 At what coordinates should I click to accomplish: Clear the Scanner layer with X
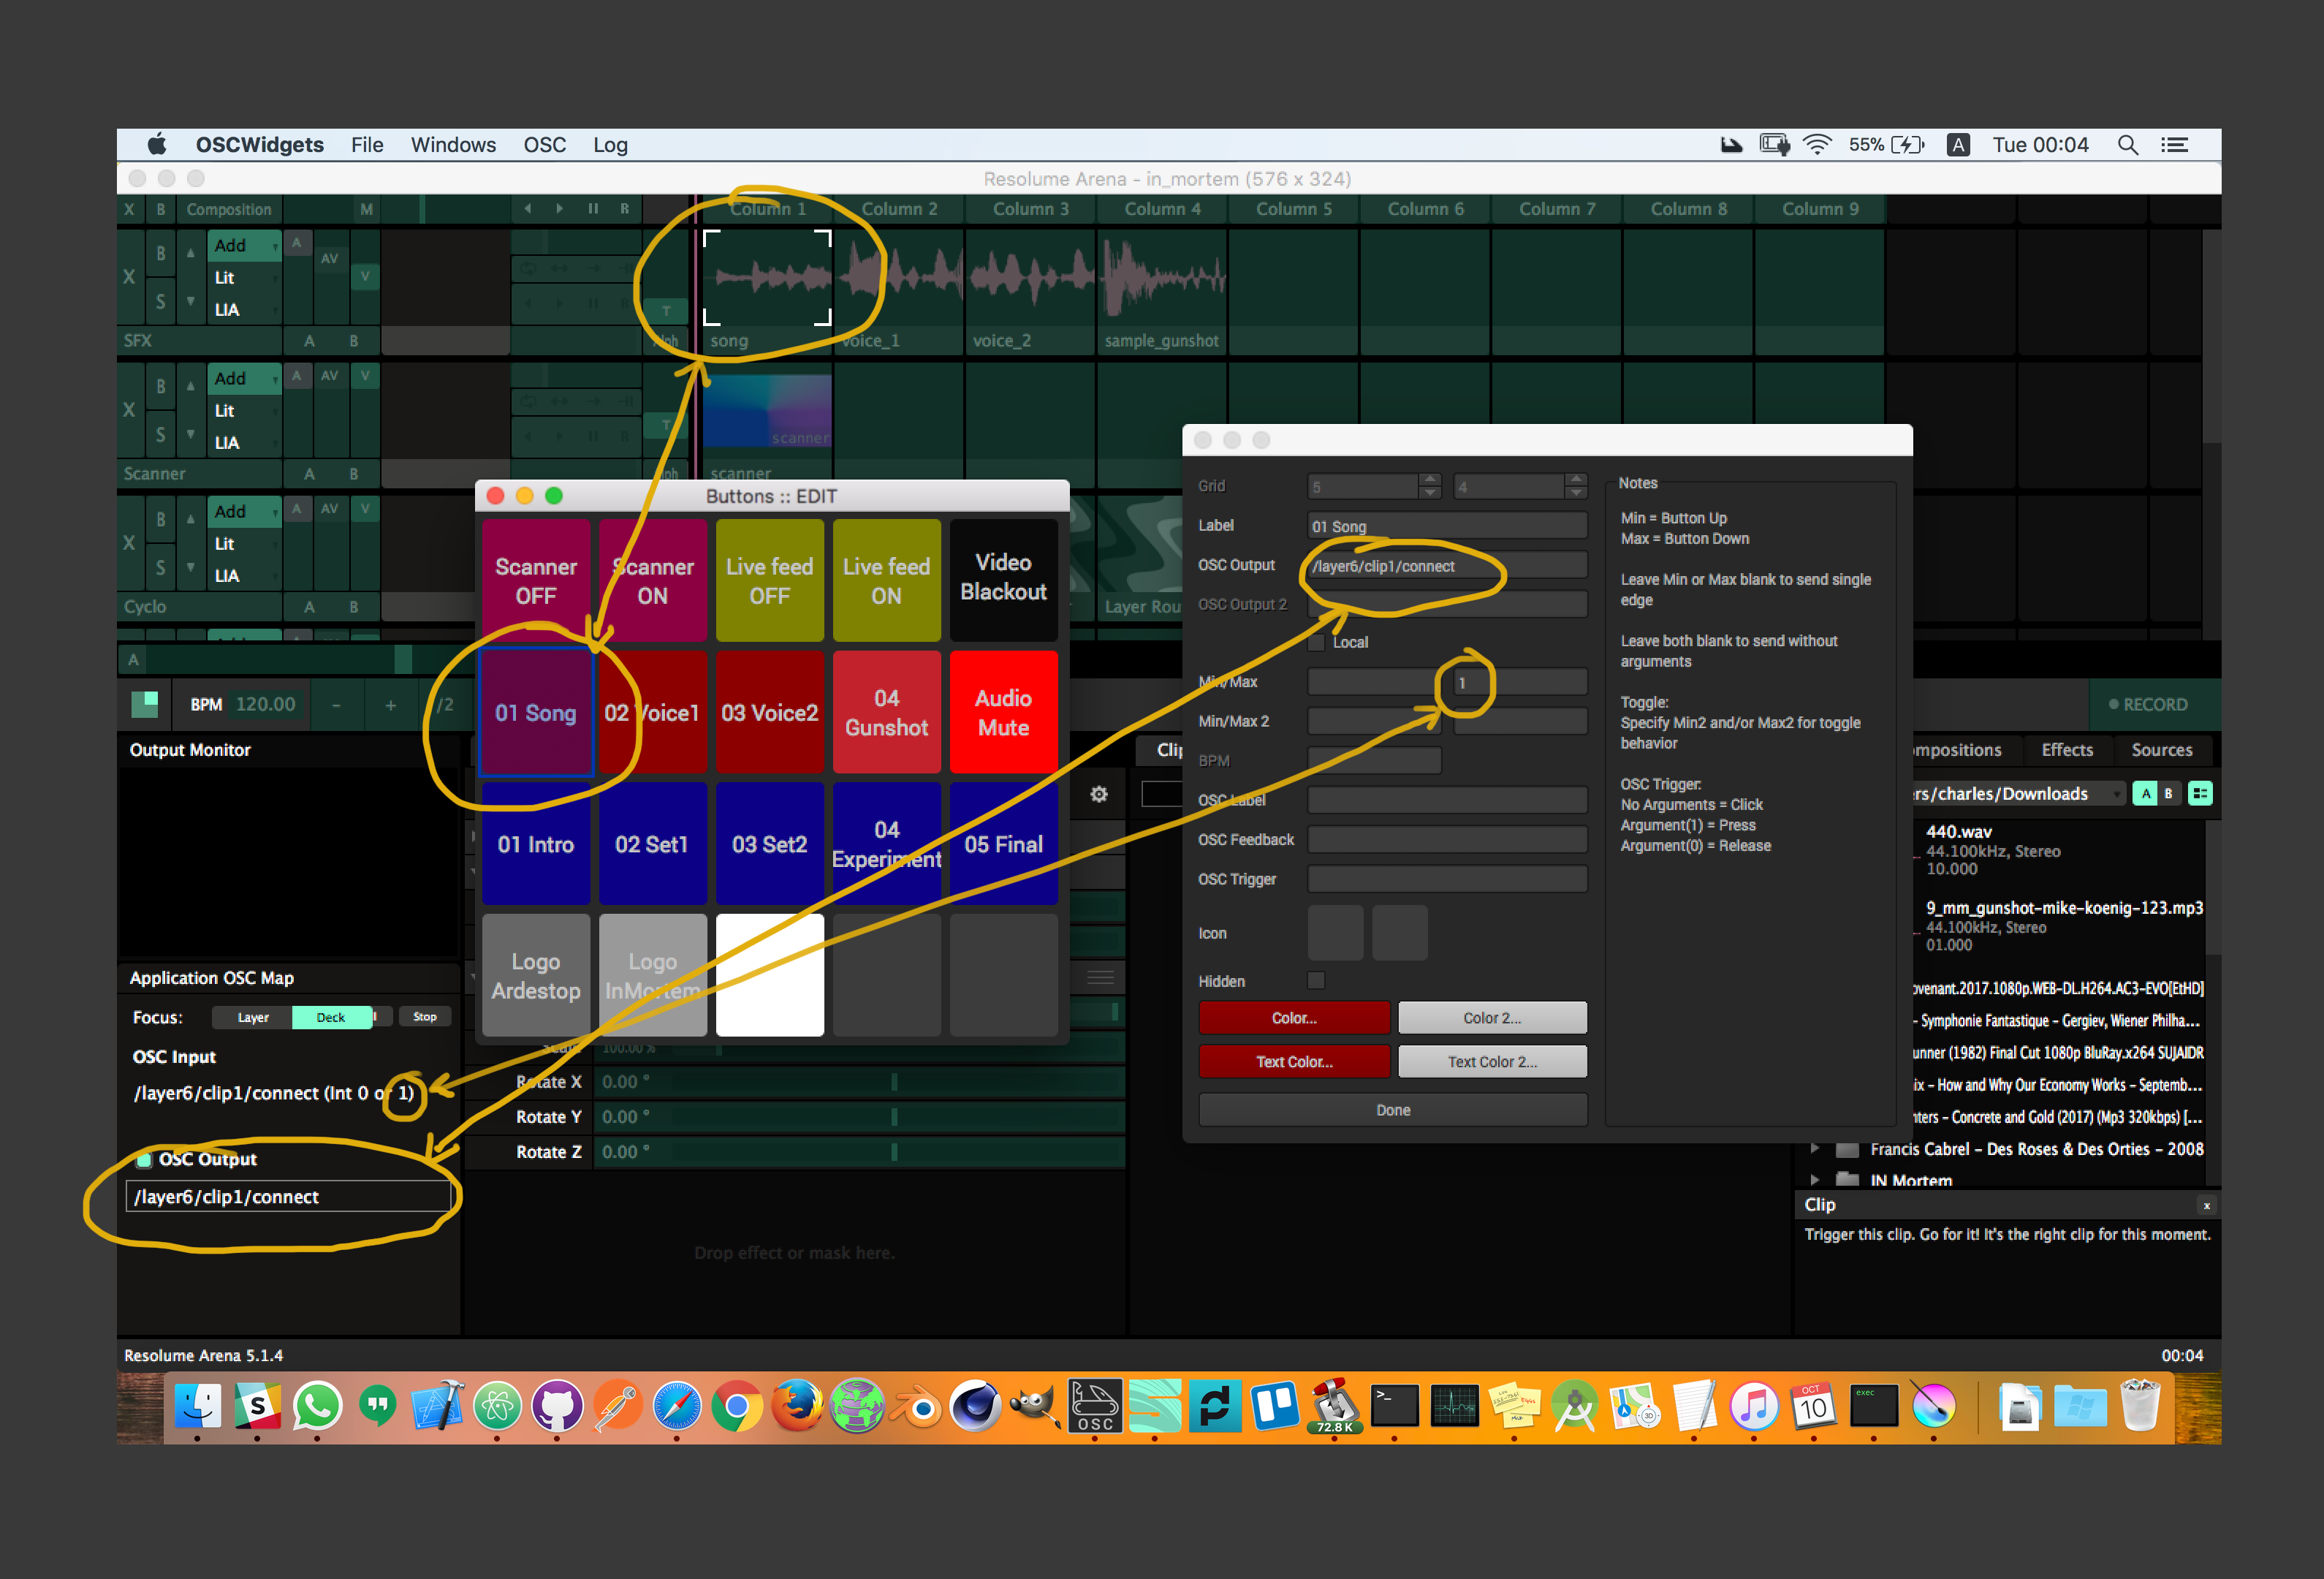tap(129, 410)
